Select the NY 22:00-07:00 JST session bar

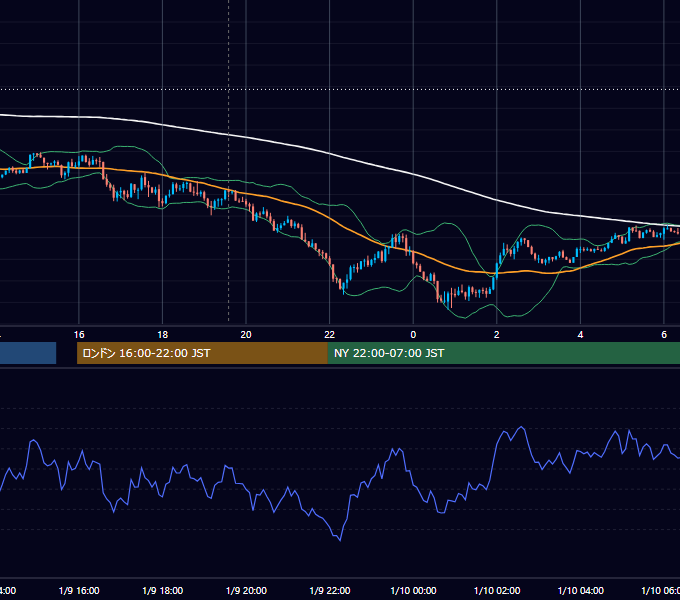coord(503,353)
